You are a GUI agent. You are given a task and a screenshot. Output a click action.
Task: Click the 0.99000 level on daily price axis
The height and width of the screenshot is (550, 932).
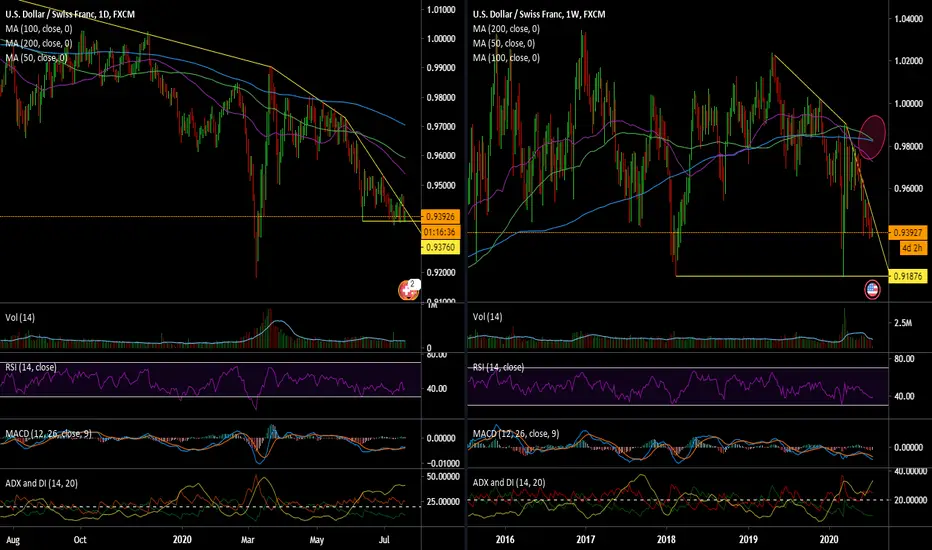(441, 68)
